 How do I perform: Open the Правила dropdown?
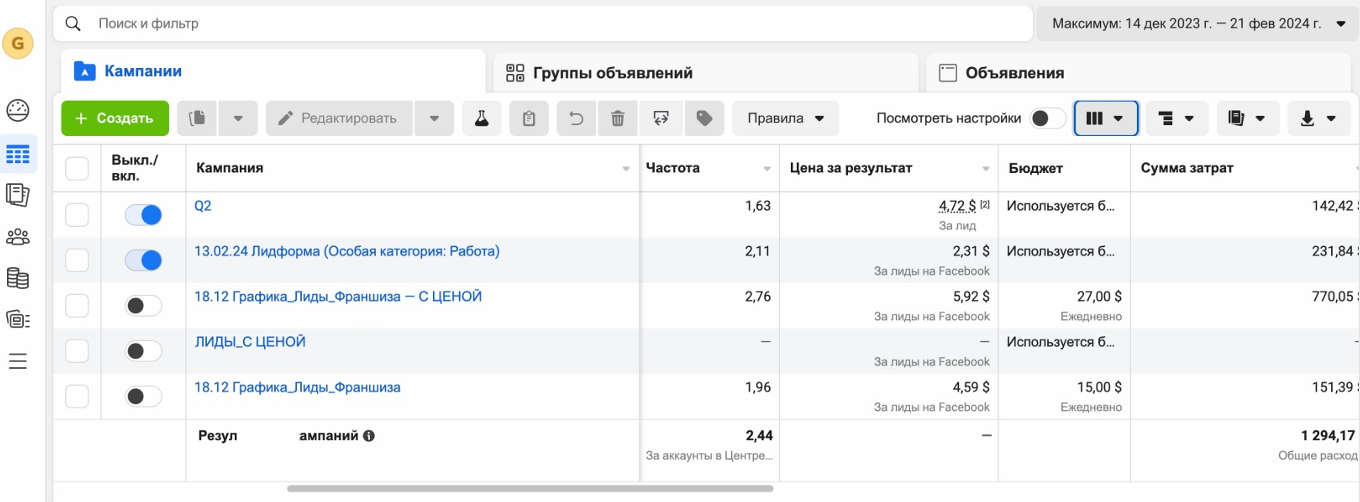click(x=786, y=118)
